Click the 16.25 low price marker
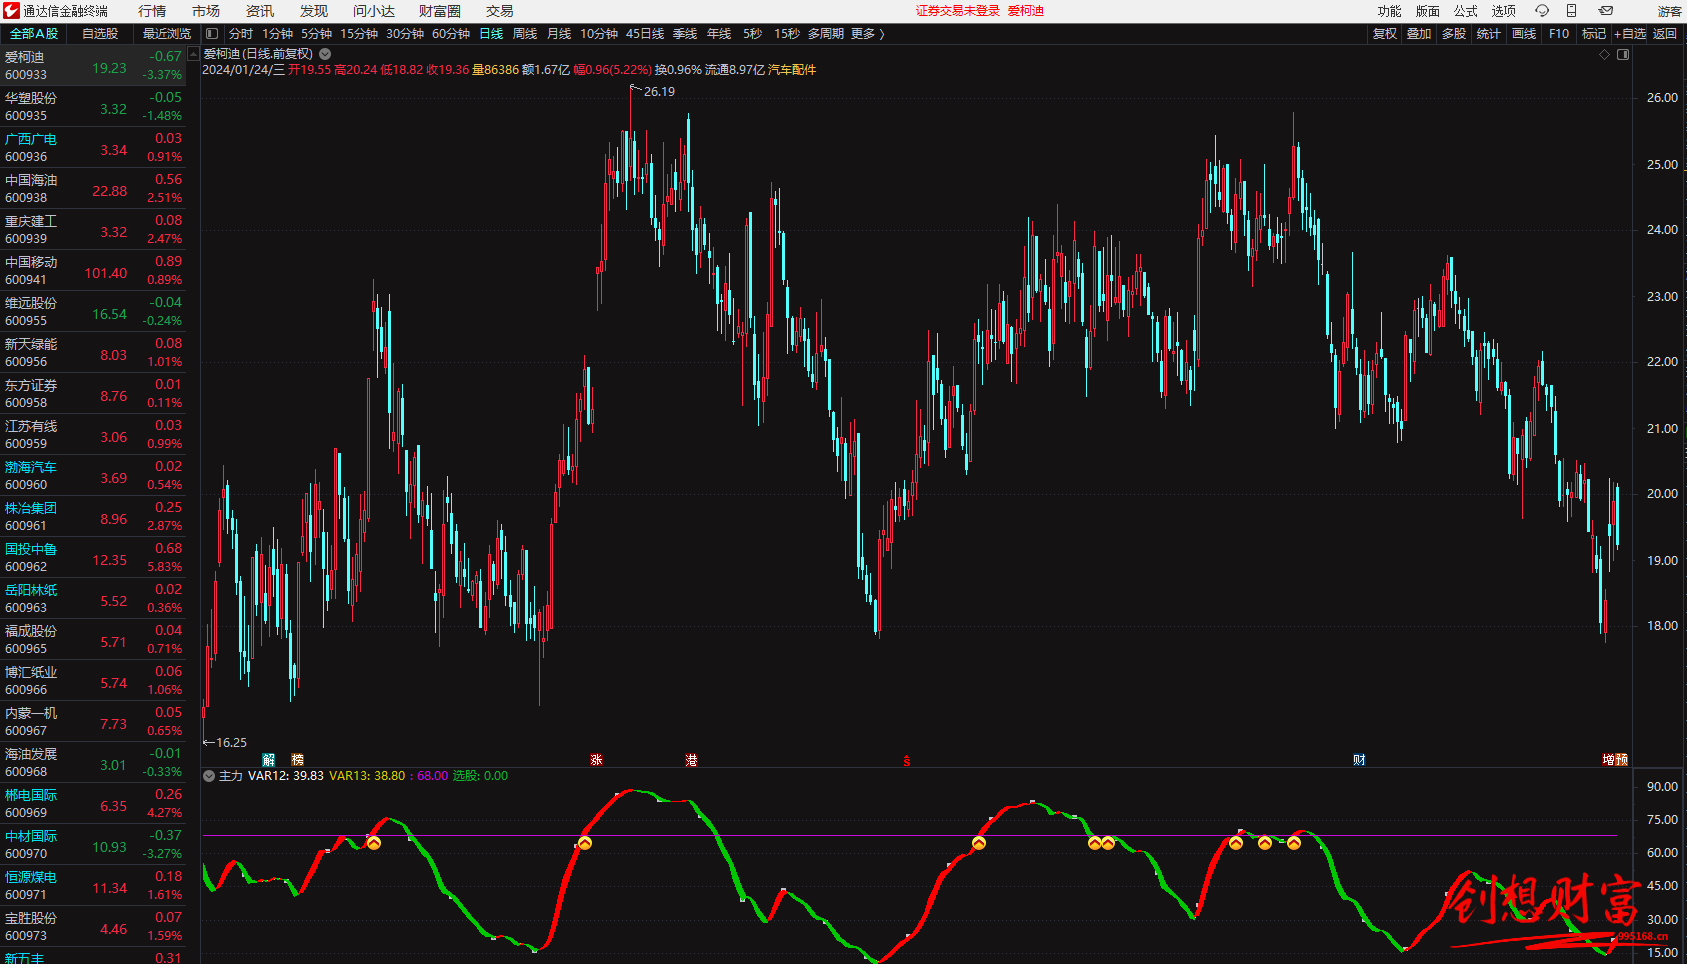 [x=231, y=743]
